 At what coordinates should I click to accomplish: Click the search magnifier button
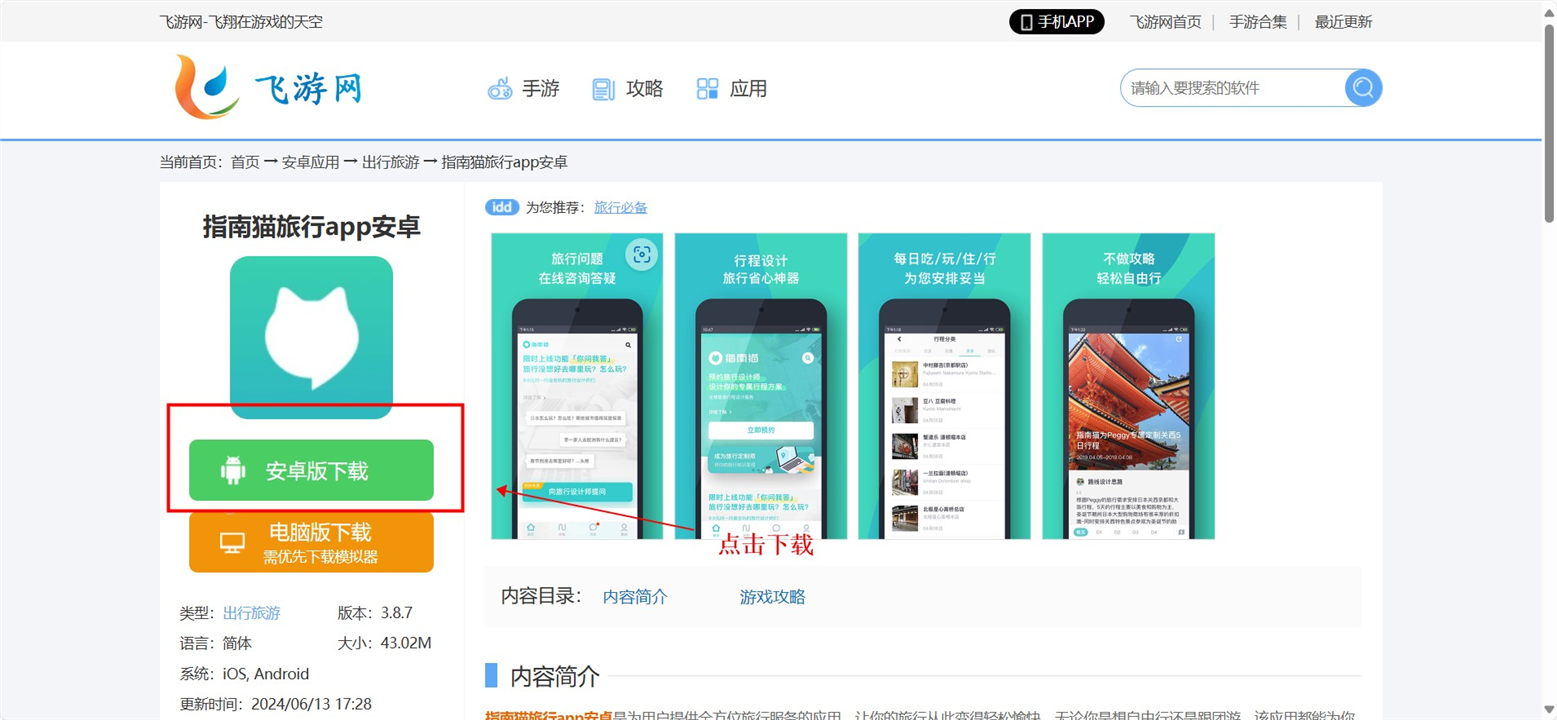coord(1363,88)
